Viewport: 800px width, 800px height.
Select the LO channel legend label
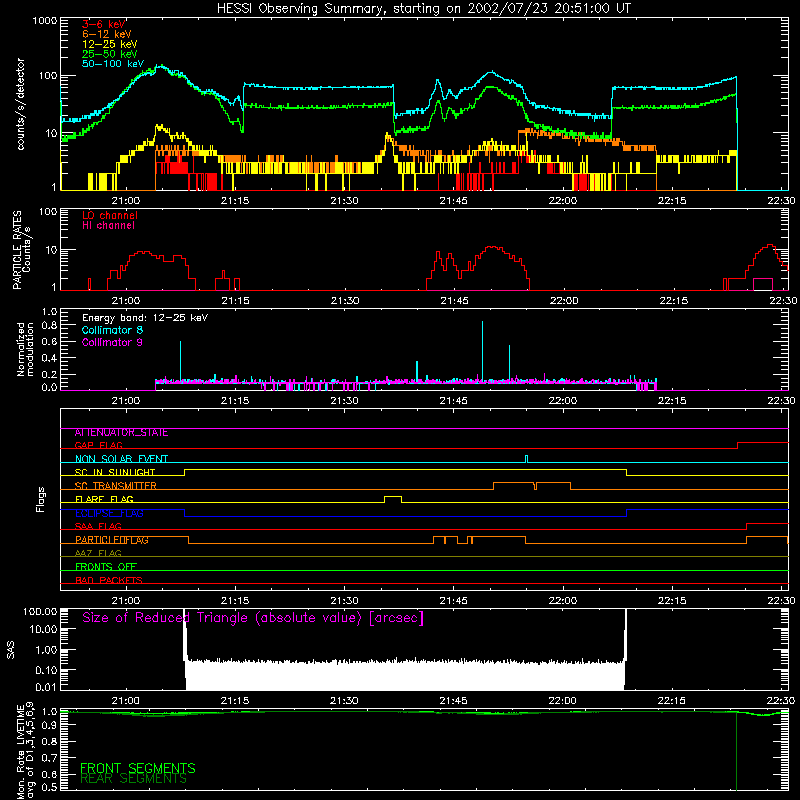pos(110,215)
